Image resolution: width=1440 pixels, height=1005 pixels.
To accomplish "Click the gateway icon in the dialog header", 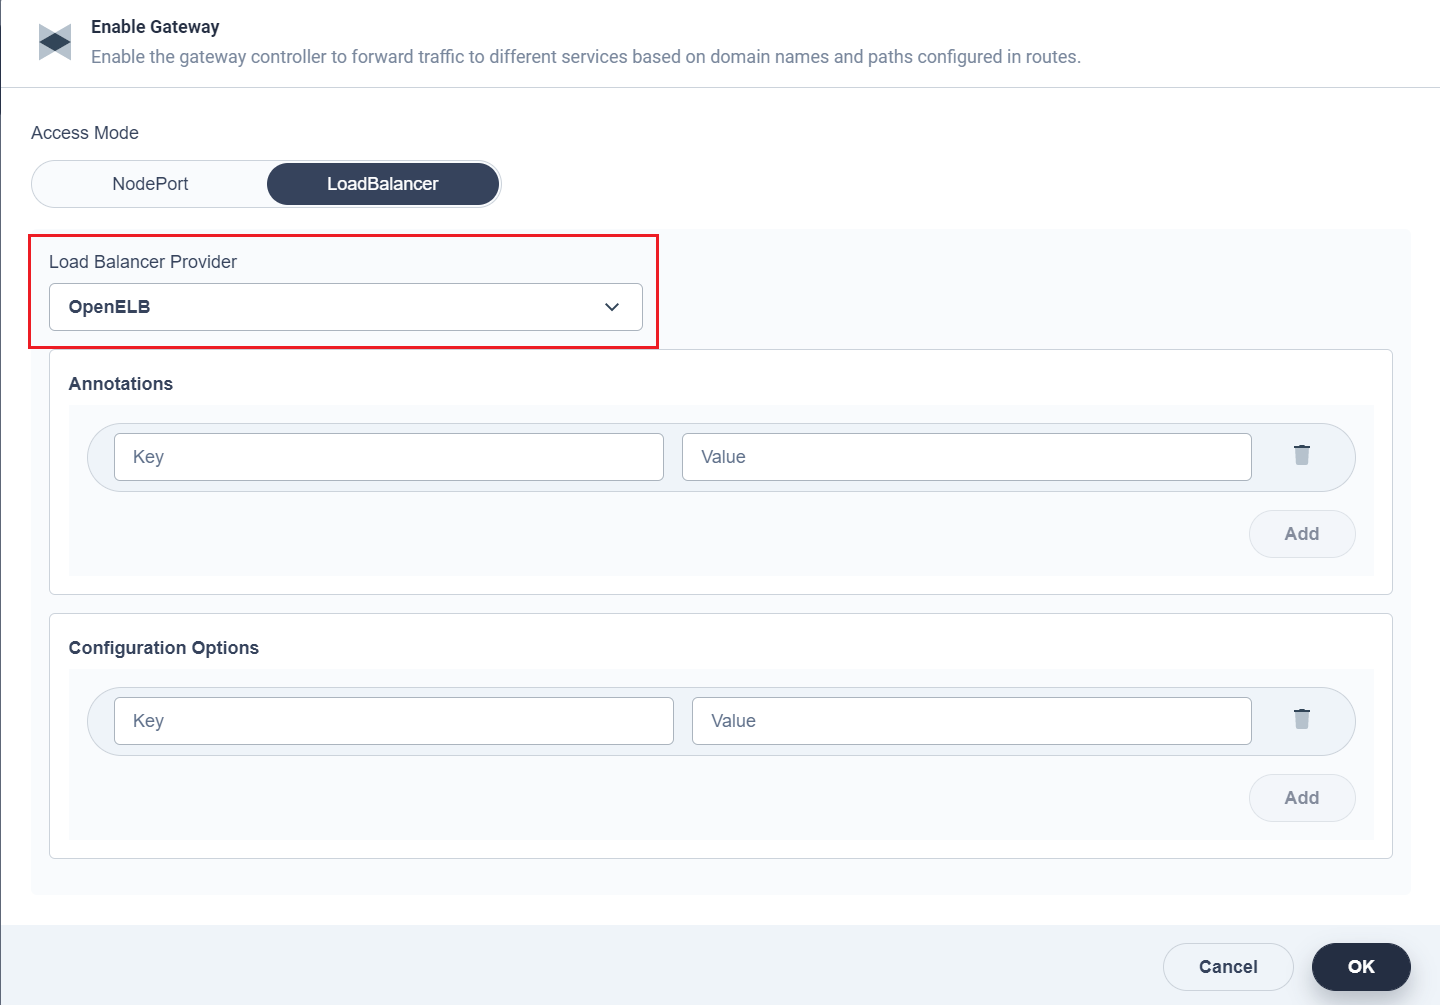I will (54, 42).
